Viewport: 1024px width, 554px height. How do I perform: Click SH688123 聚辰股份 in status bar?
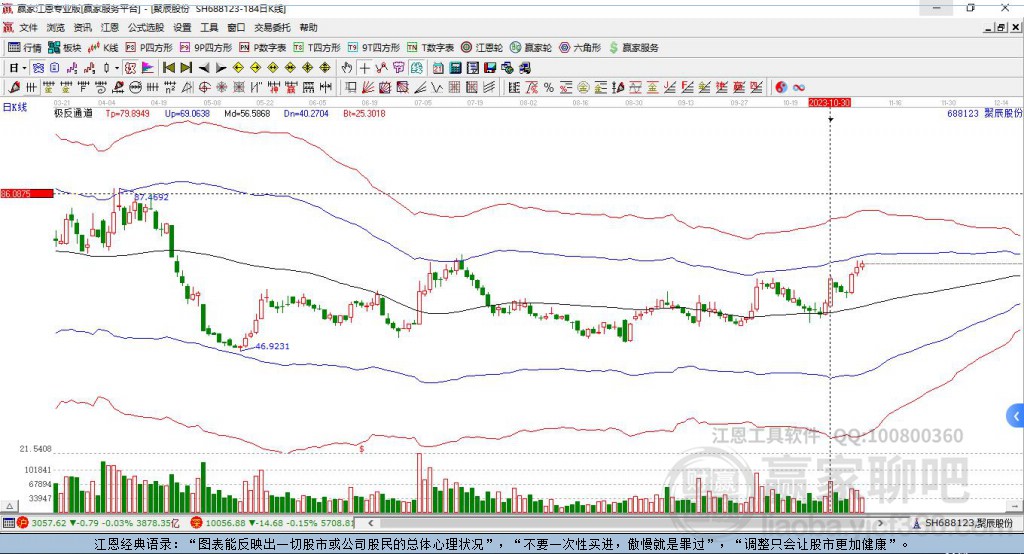[x=968, y=523]
